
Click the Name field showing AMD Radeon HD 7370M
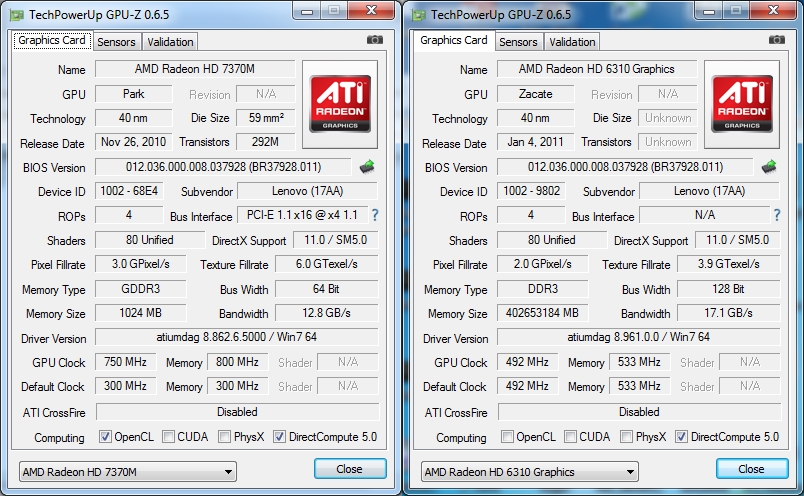(195, 69)
